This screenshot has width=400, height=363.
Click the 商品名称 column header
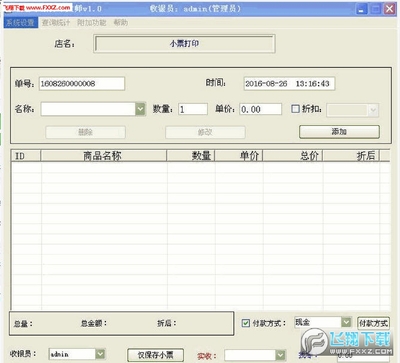click(x=104, y=156)
